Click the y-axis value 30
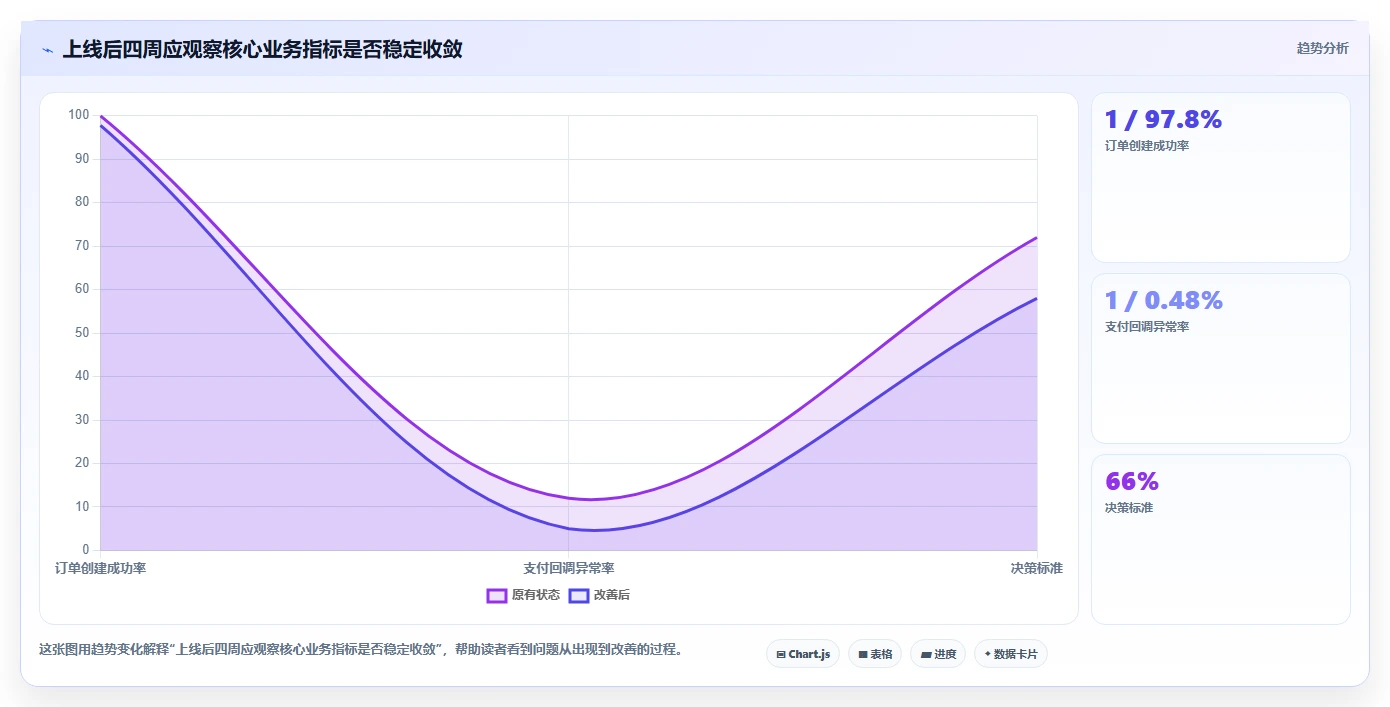 click(x=82, y=420)
